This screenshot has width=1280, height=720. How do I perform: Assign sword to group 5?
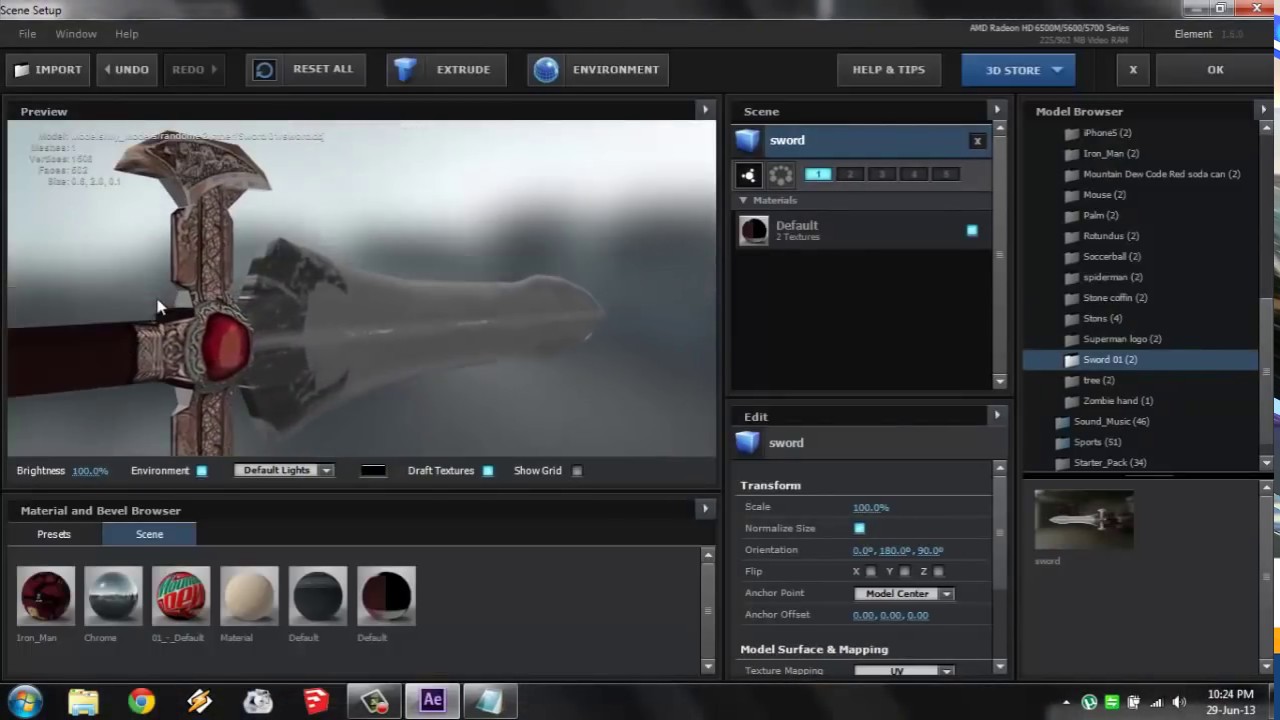pyautogui.click(x=946, y=174)
